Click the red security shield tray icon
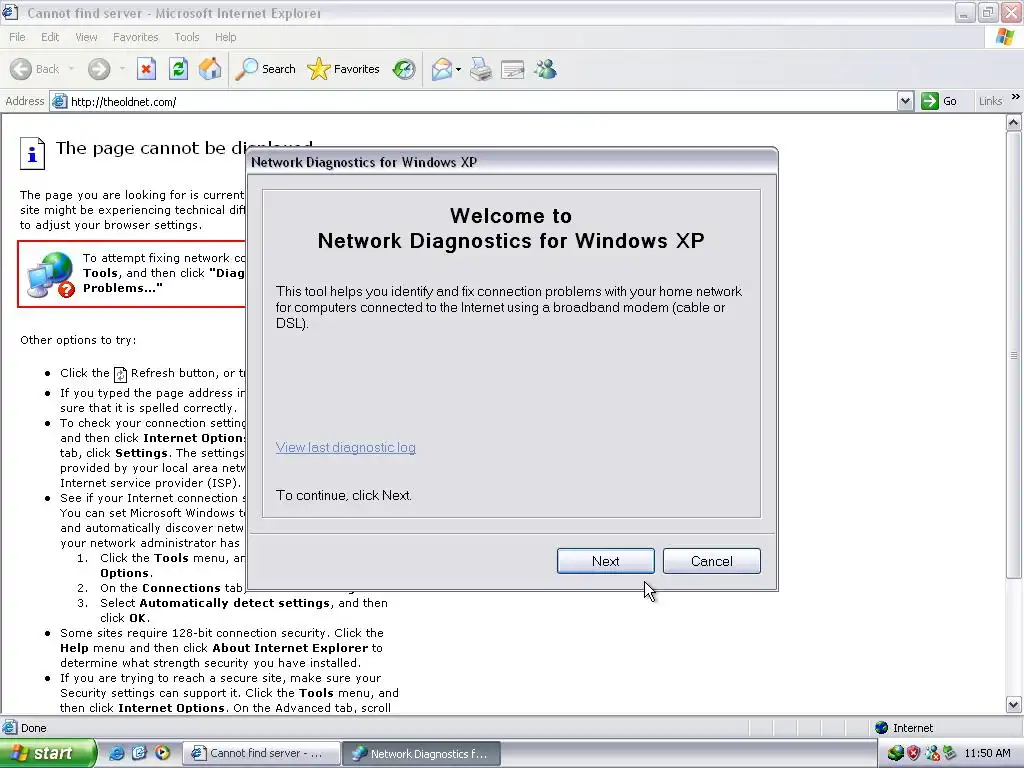Image resolution: width=1024 pixels, height=768 pixels. (914, 754)
